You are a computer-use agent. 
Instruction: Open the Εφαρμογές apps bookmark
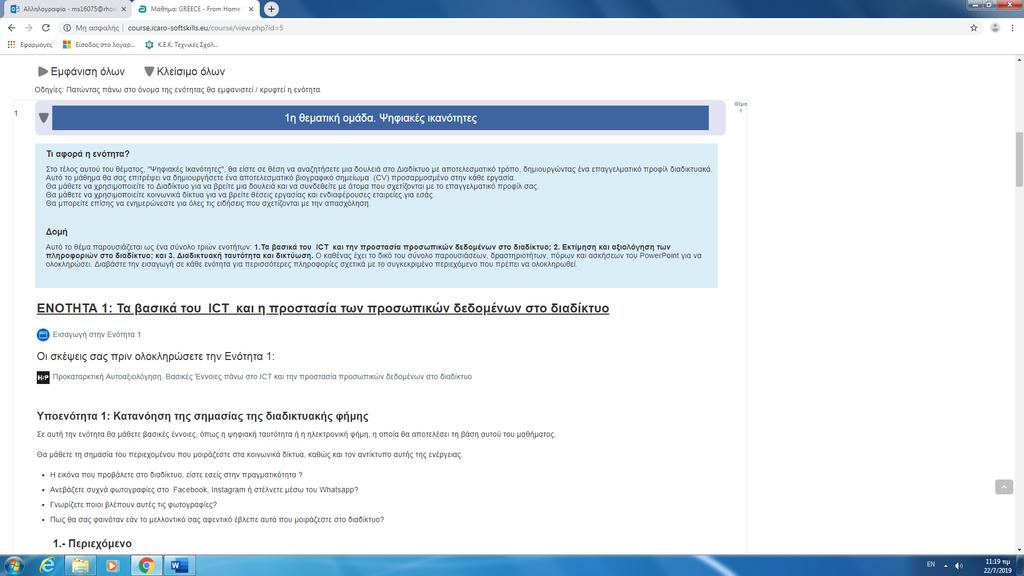pyautogui.click(x=30, y=44)
